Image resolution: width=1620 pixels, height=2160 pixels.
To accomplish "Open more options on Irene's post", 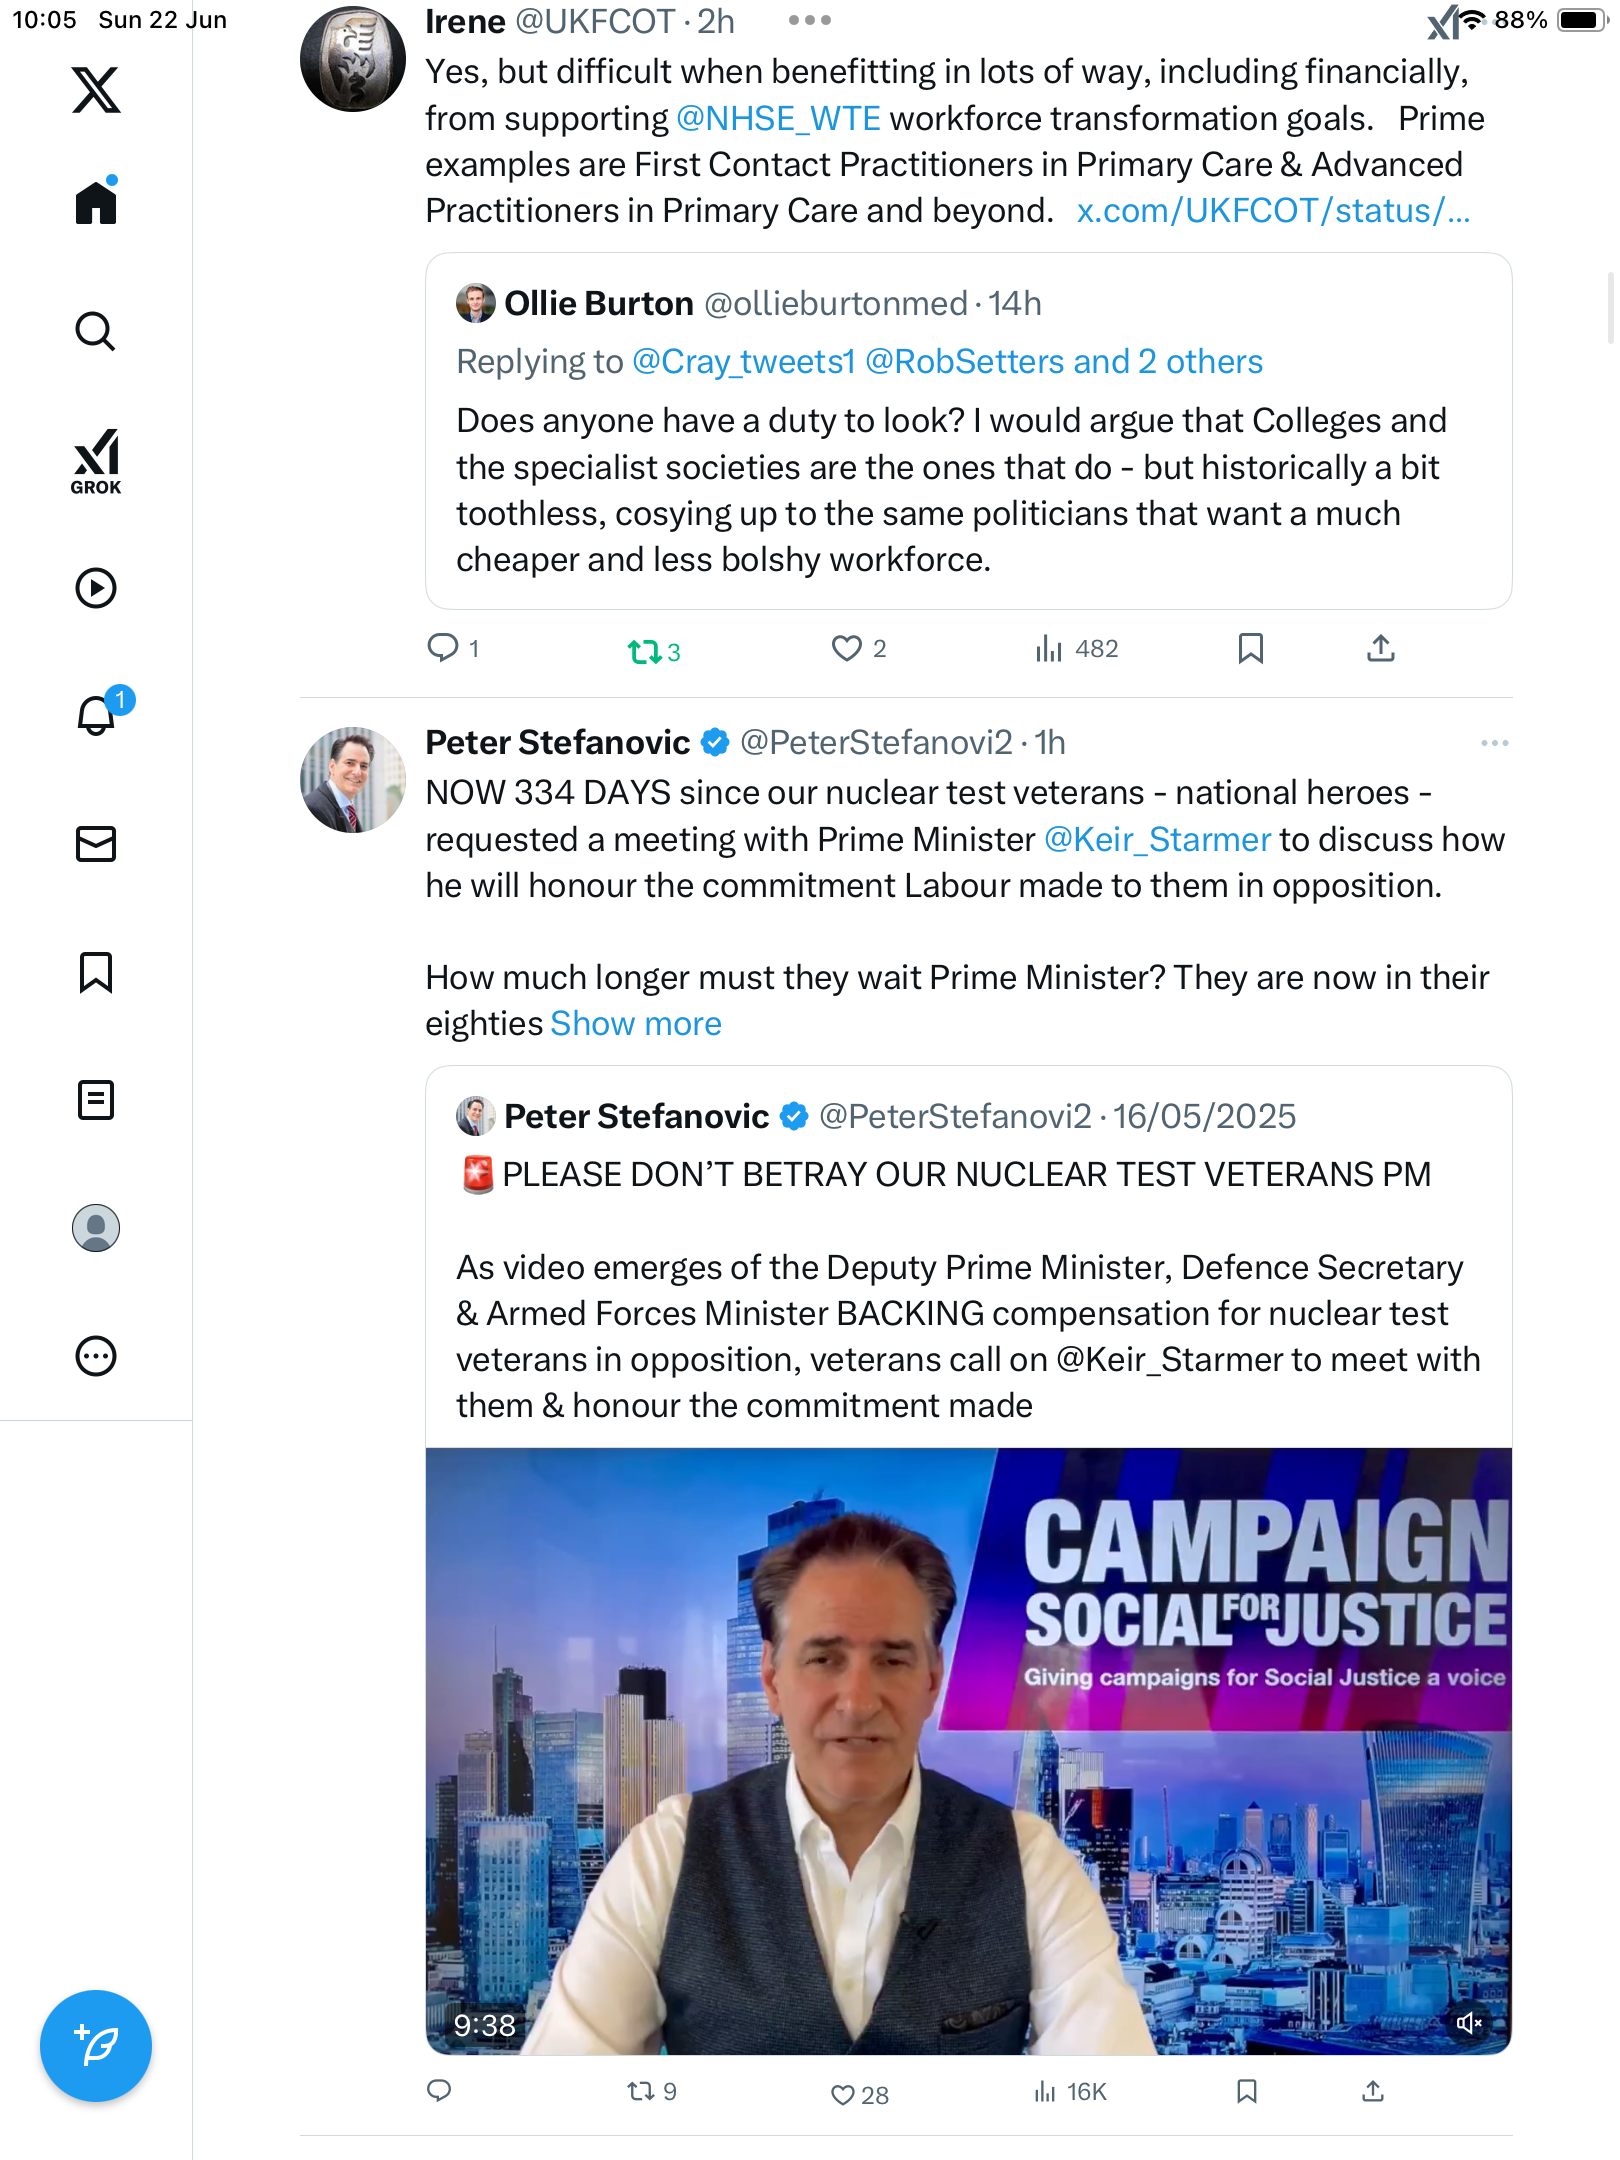I will [810, 20].
